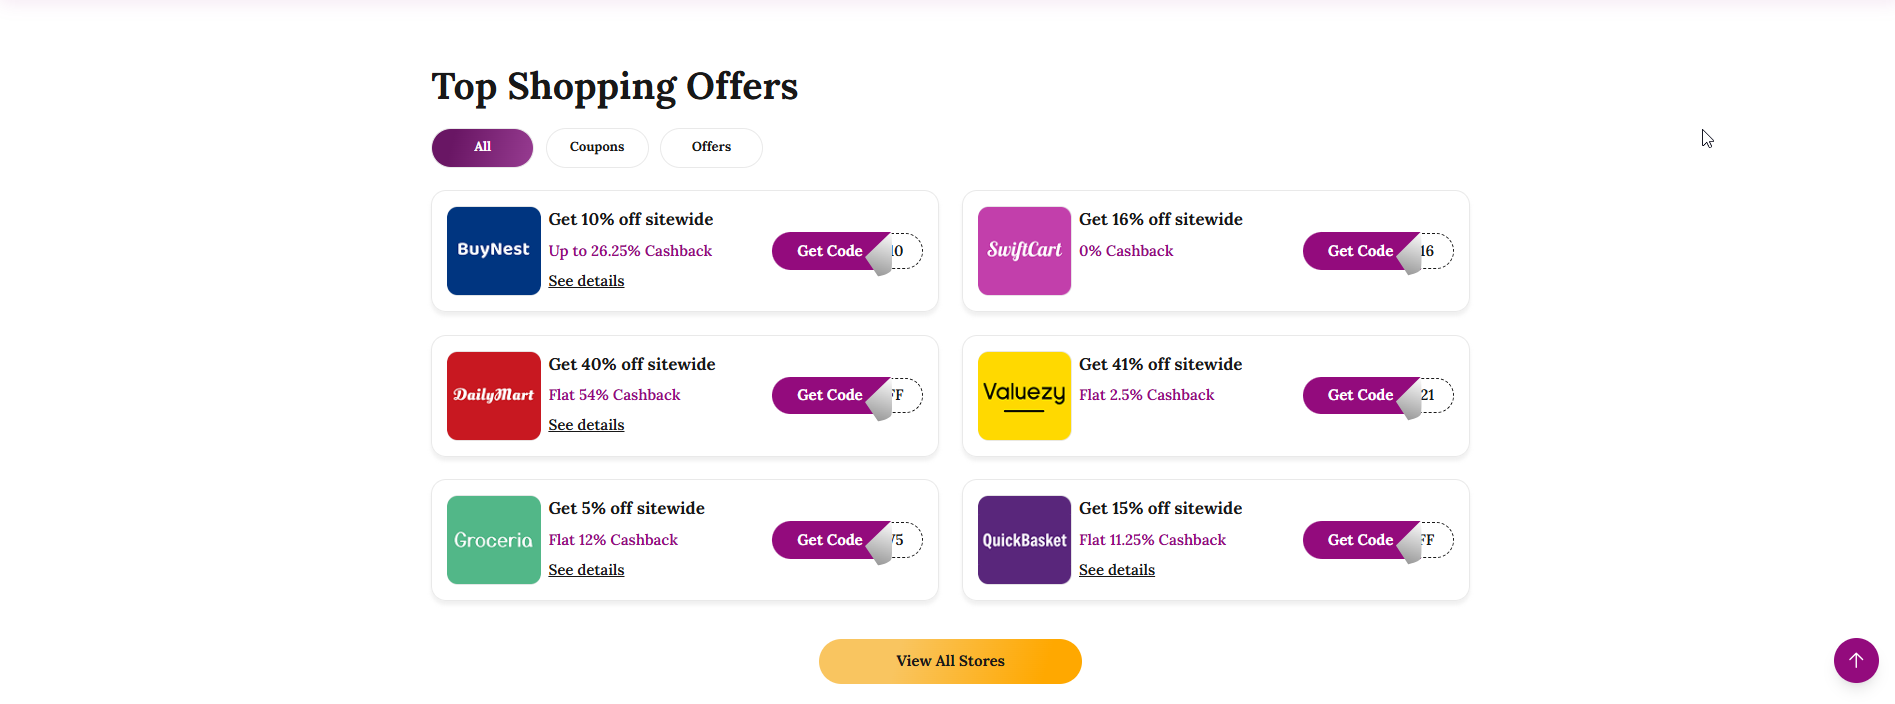Screen dimensions: 1895x704
Task: Click the BuyNest store logo
Action: click(493, 251)
